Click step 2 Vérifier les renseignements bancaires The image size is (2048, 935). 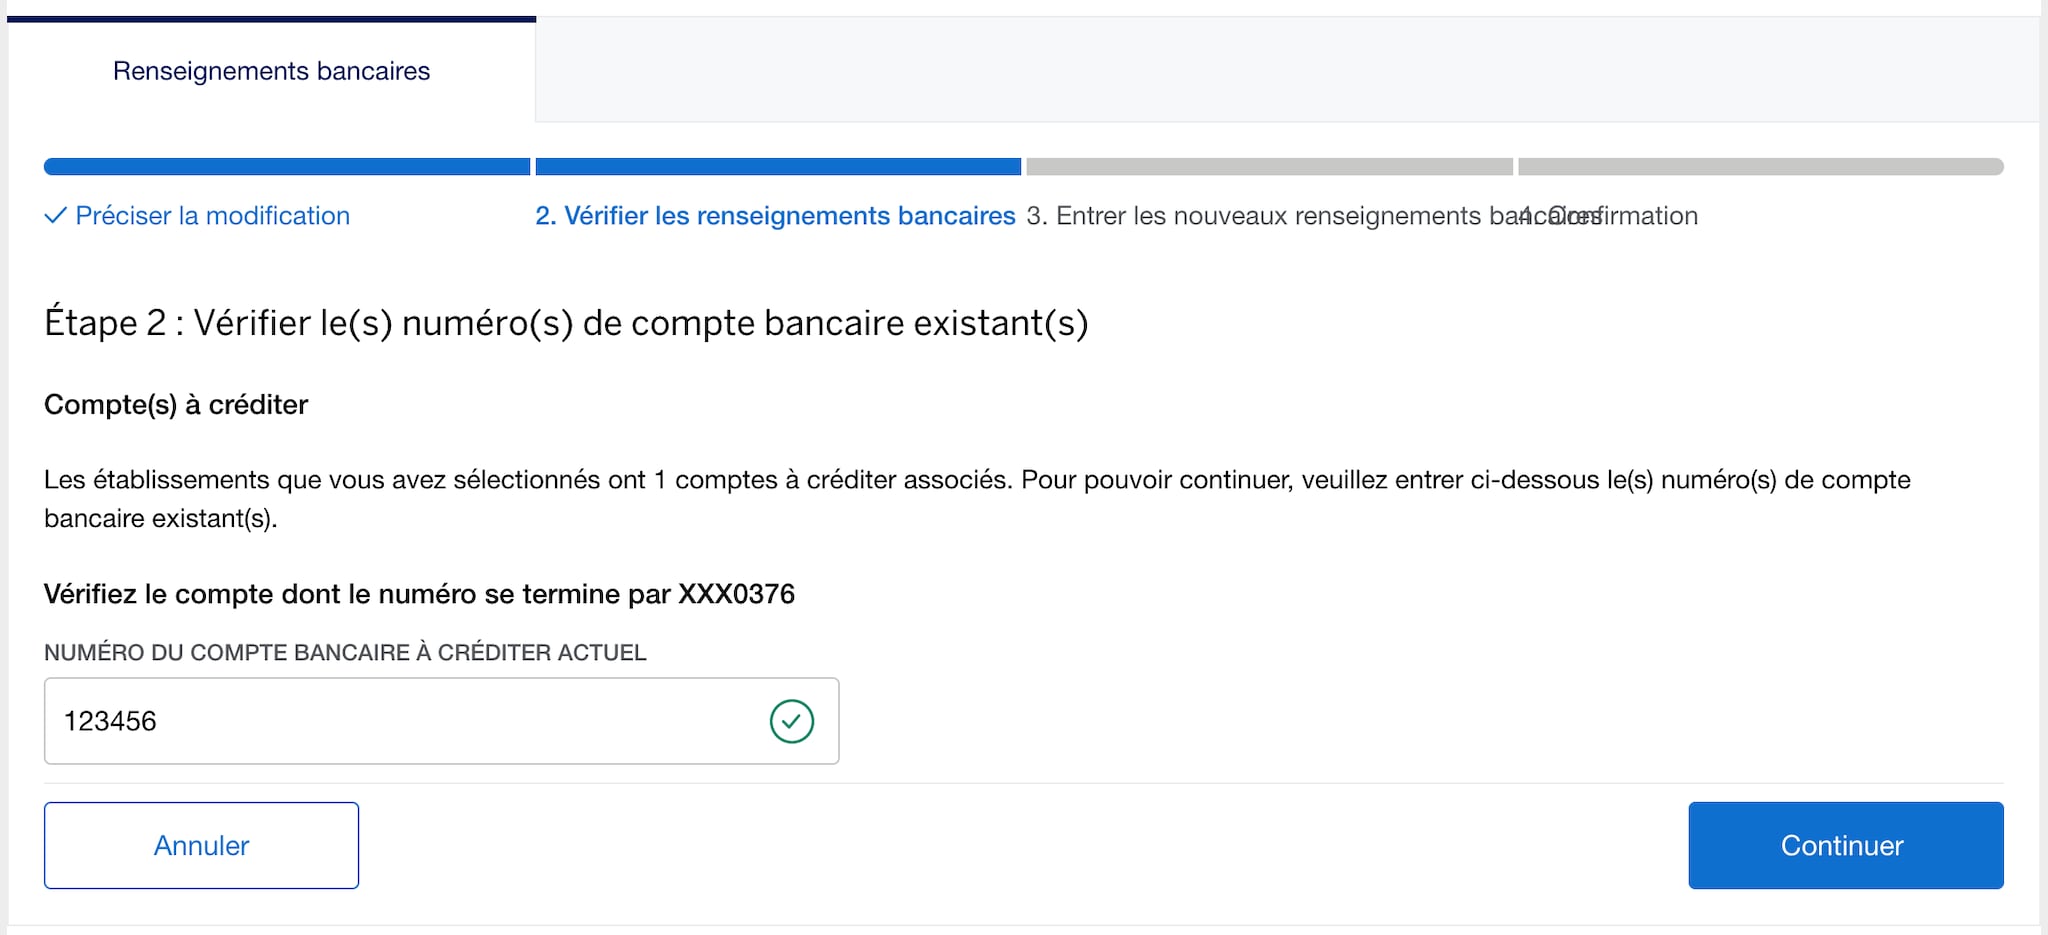click(x=775, y=215)
